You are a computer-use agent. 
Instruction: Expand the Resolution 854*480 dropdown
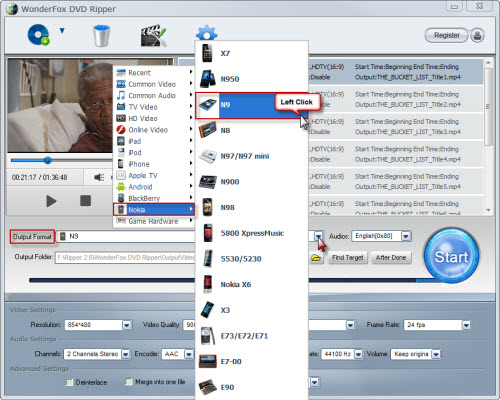pyautogui.click(x=126, y=325)
